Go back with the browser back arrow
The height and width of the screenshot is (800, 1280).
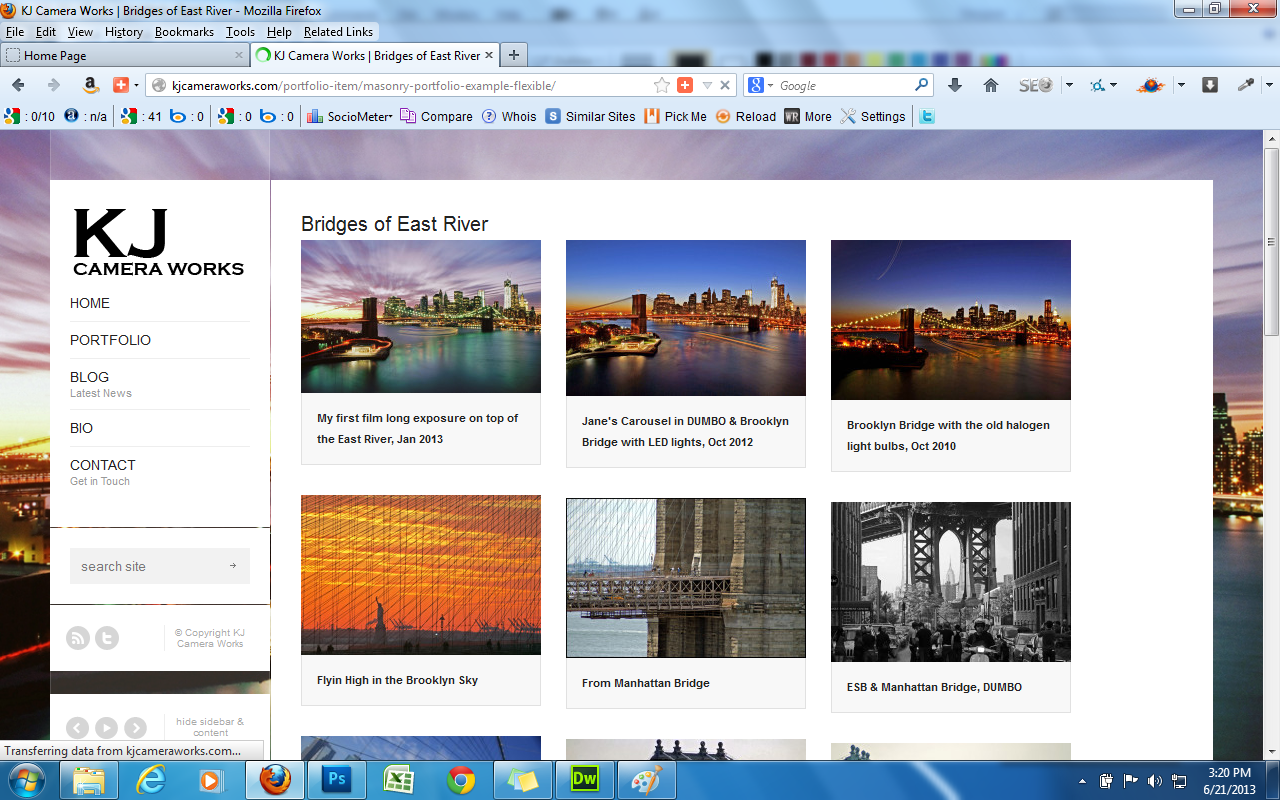coord(18,85)
